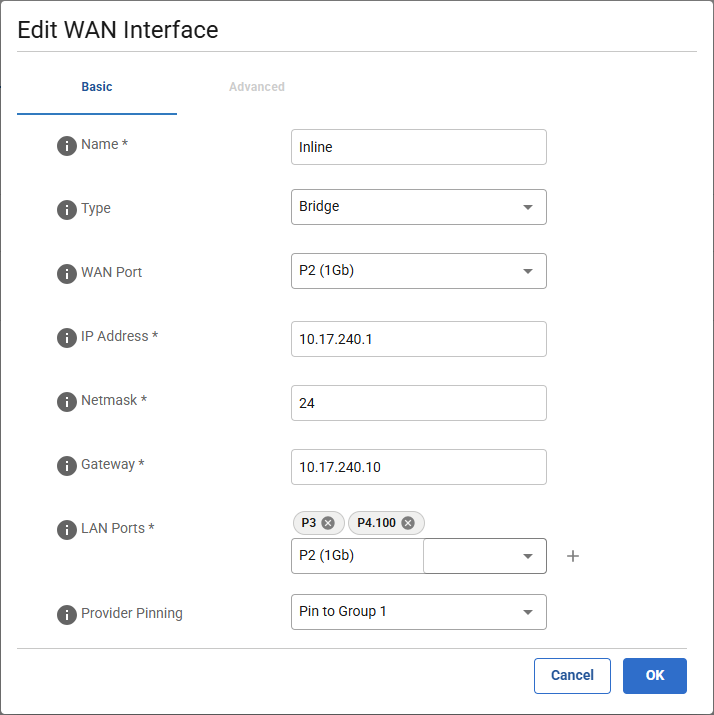Click the Provider Pinning label

[x=132, y=613]
